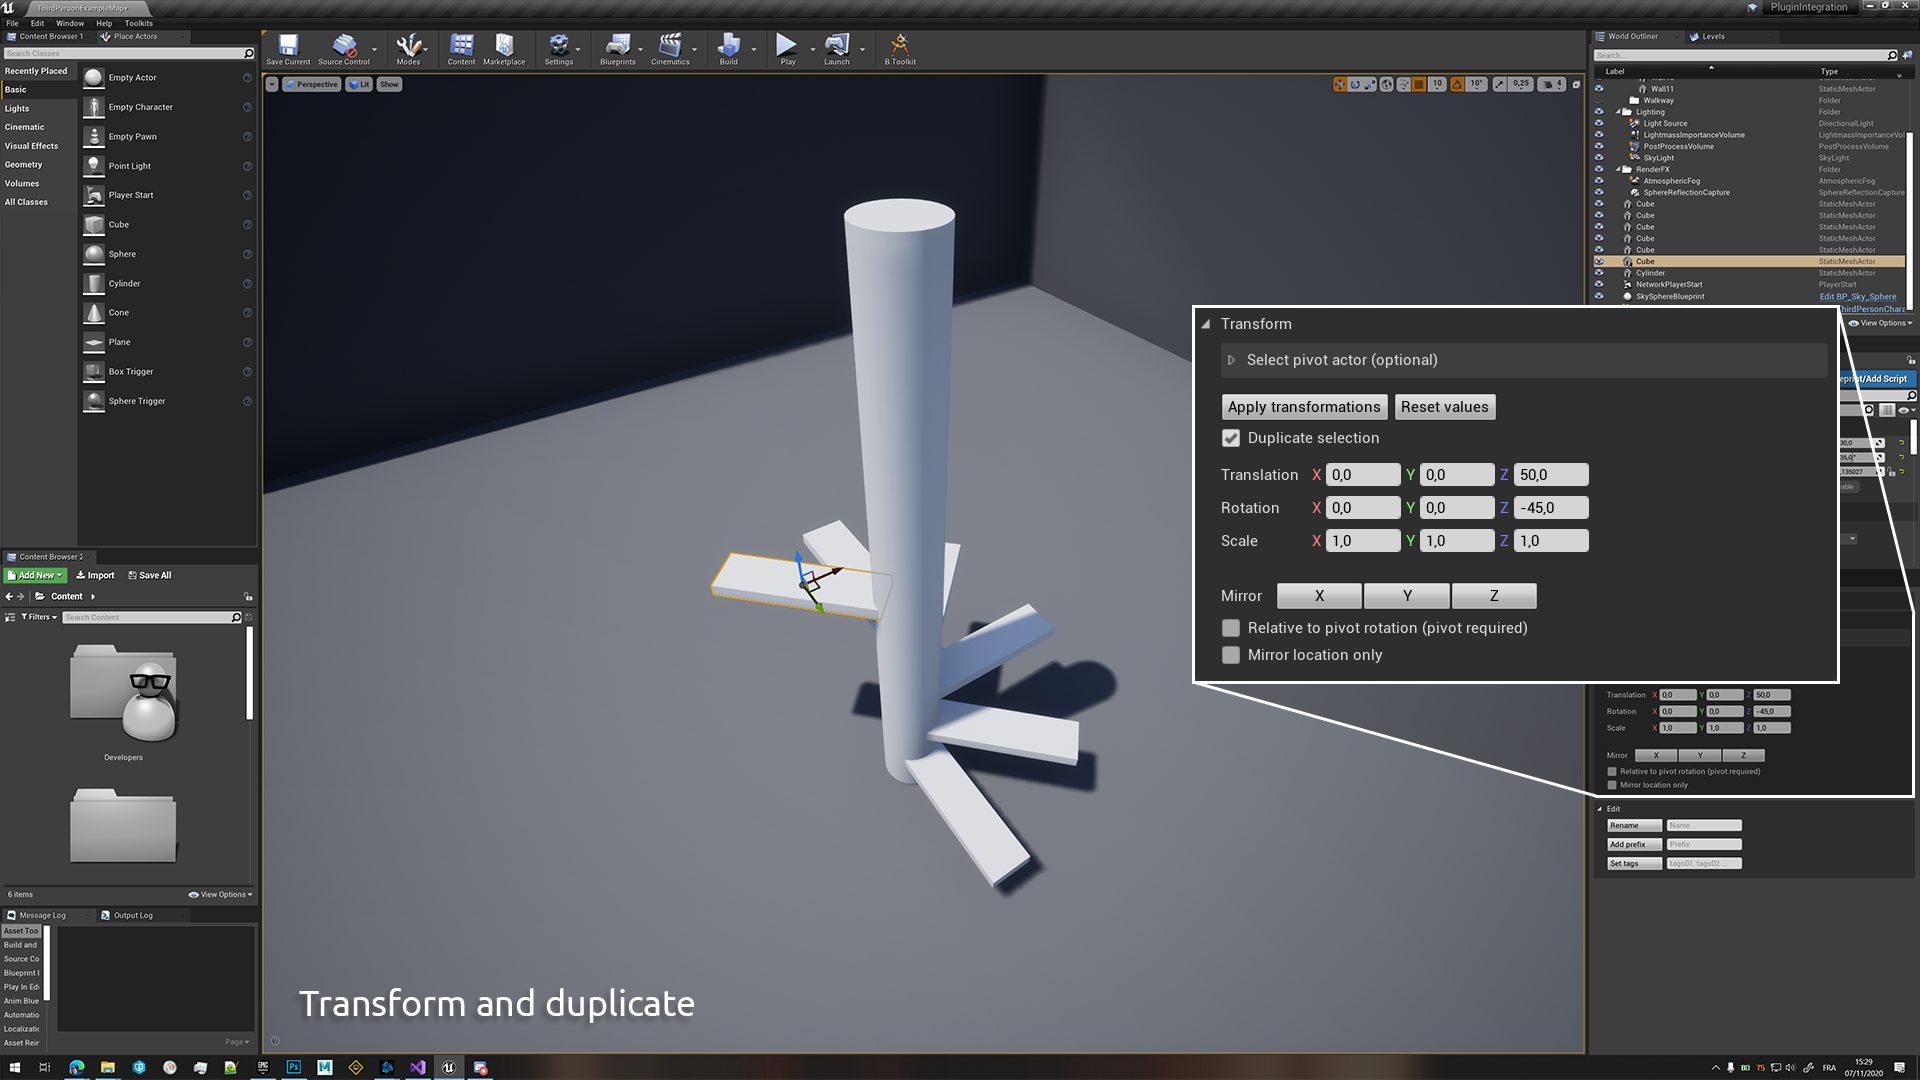1920x1080 pixels.
Task: Enable Relative to pivot rotation option
Action: [1231, 628]
